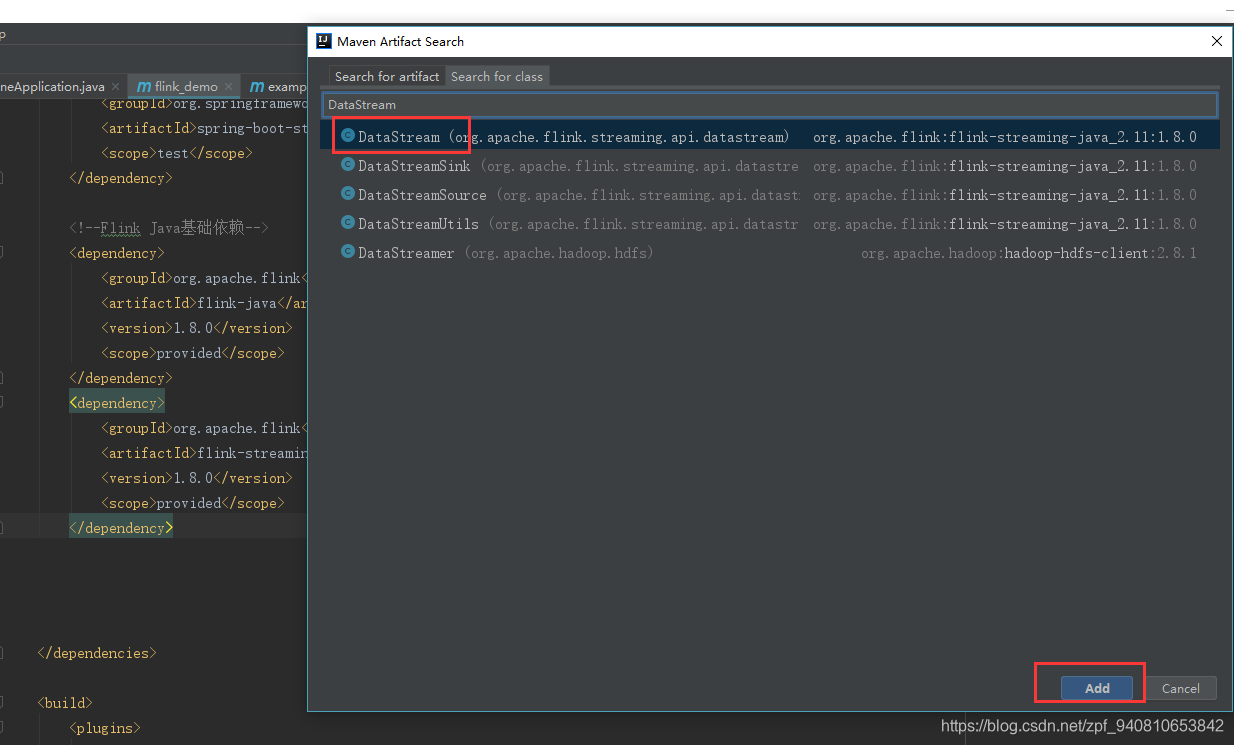Click the class icon of the highlighted DataStream row
Screen dimensions: 1234x745
tap(347, 136)
